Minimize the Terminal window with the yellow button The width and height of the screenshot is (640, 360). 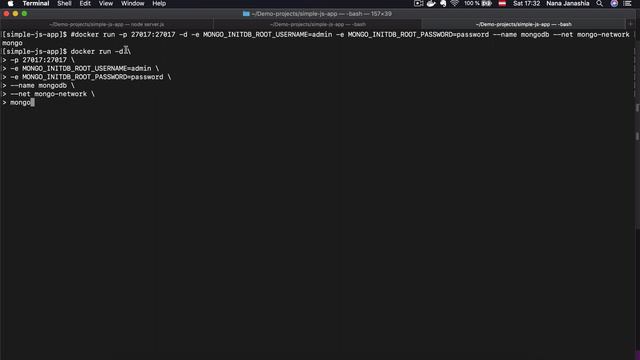(15, 14)
